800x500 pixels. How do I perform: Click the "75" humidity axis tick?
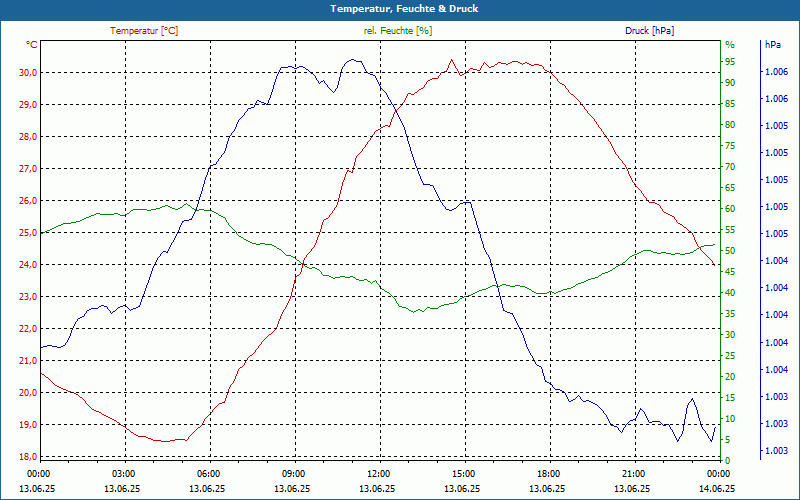click(x=730, y=146)
